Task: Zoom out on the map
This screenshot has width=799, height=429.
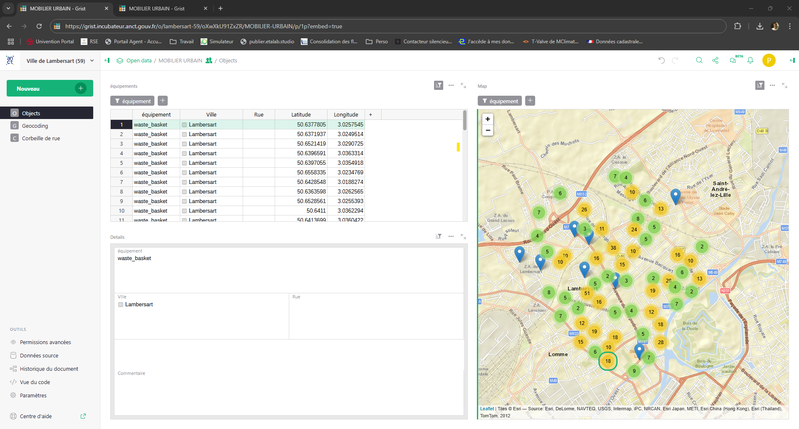Action: (487, 130)
